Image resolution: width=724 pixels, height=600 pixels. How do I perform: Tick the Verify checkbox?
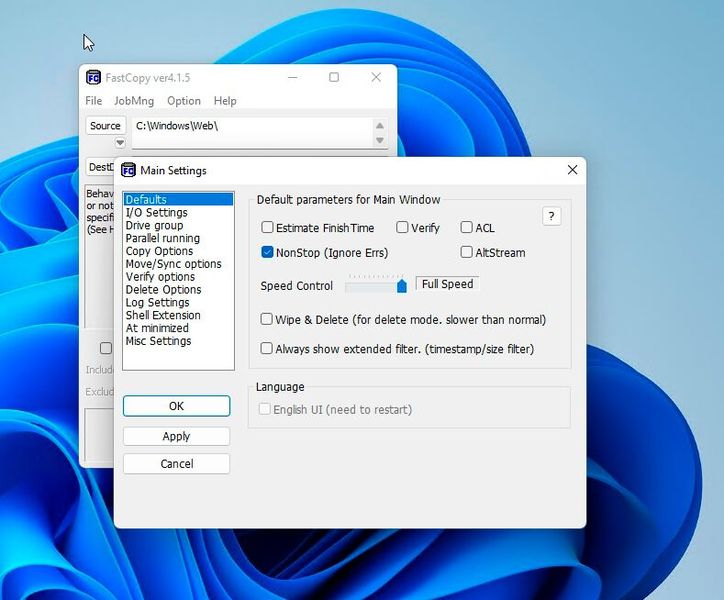point(402,228)
